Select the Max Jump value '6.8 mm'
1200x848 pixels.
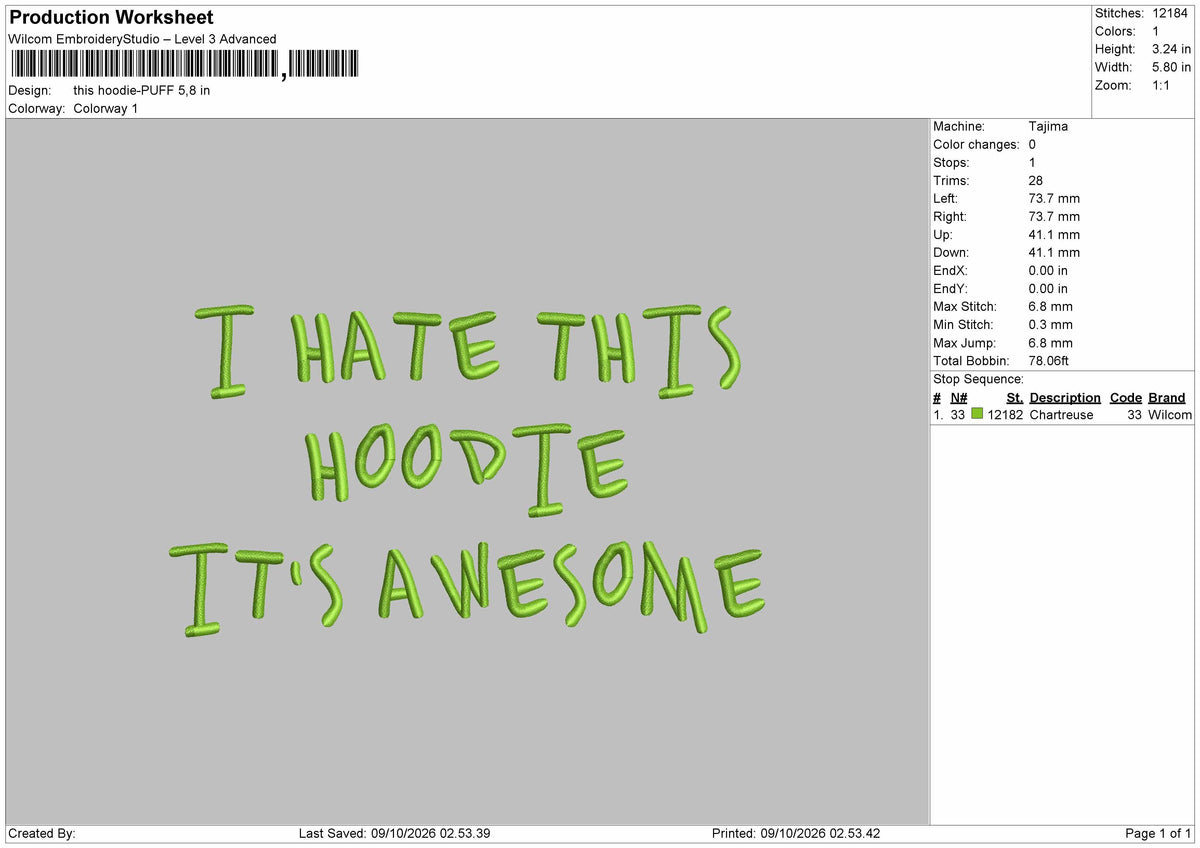point(1050,342)
